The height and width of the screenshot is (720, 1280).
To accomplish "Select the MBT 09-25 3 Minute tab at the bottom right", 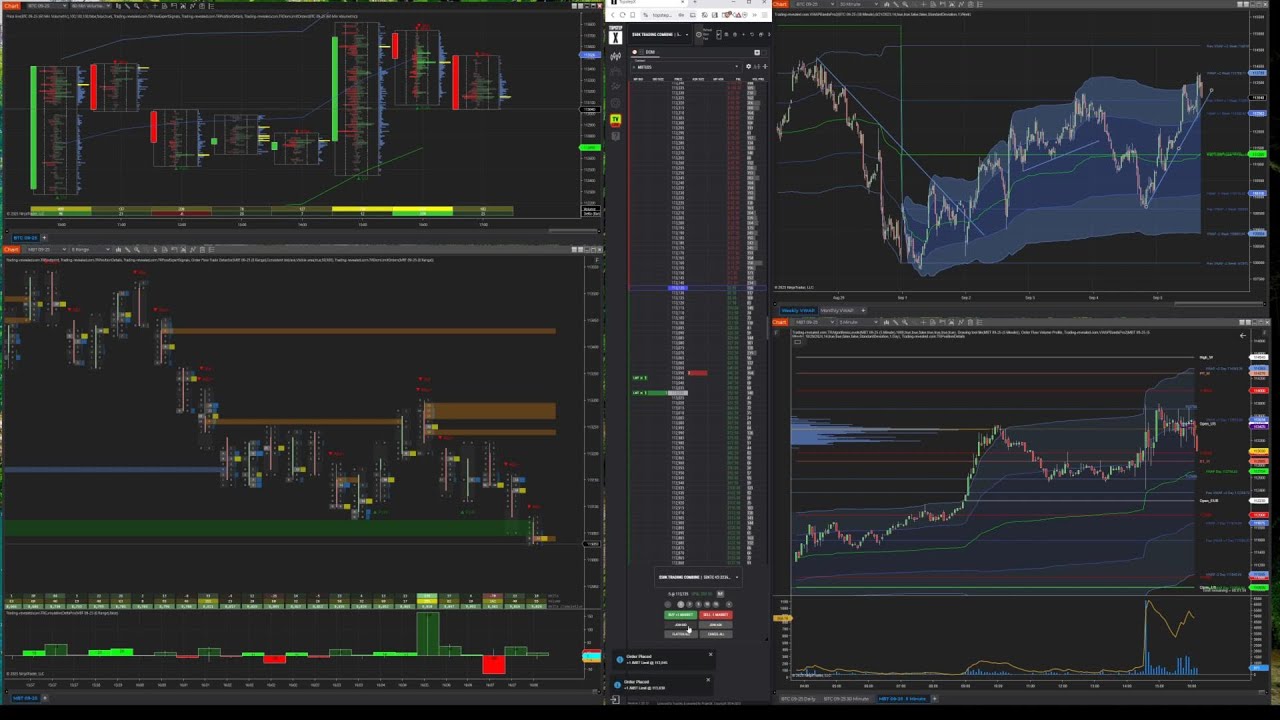I will click(903, 698).
